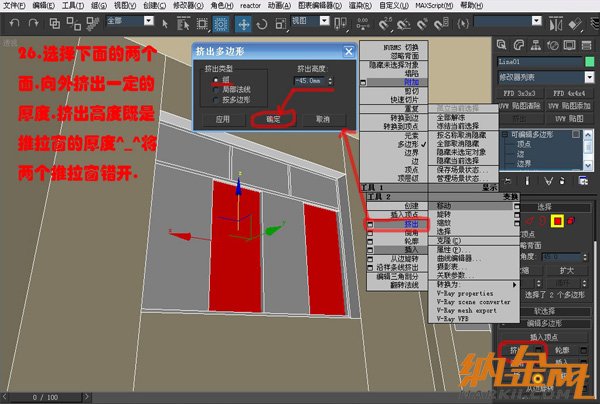This screenshot has width=600, height=404.
Task: Select the 局部法线 radio button
Action: (215, 90)
